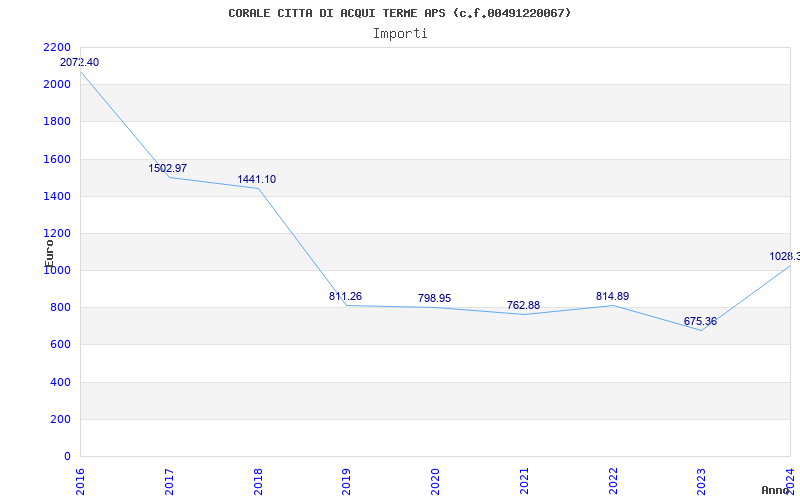Click the 2024 x-axis year label
This screenshot has height=500, width=800.
[x=790, y=481]
